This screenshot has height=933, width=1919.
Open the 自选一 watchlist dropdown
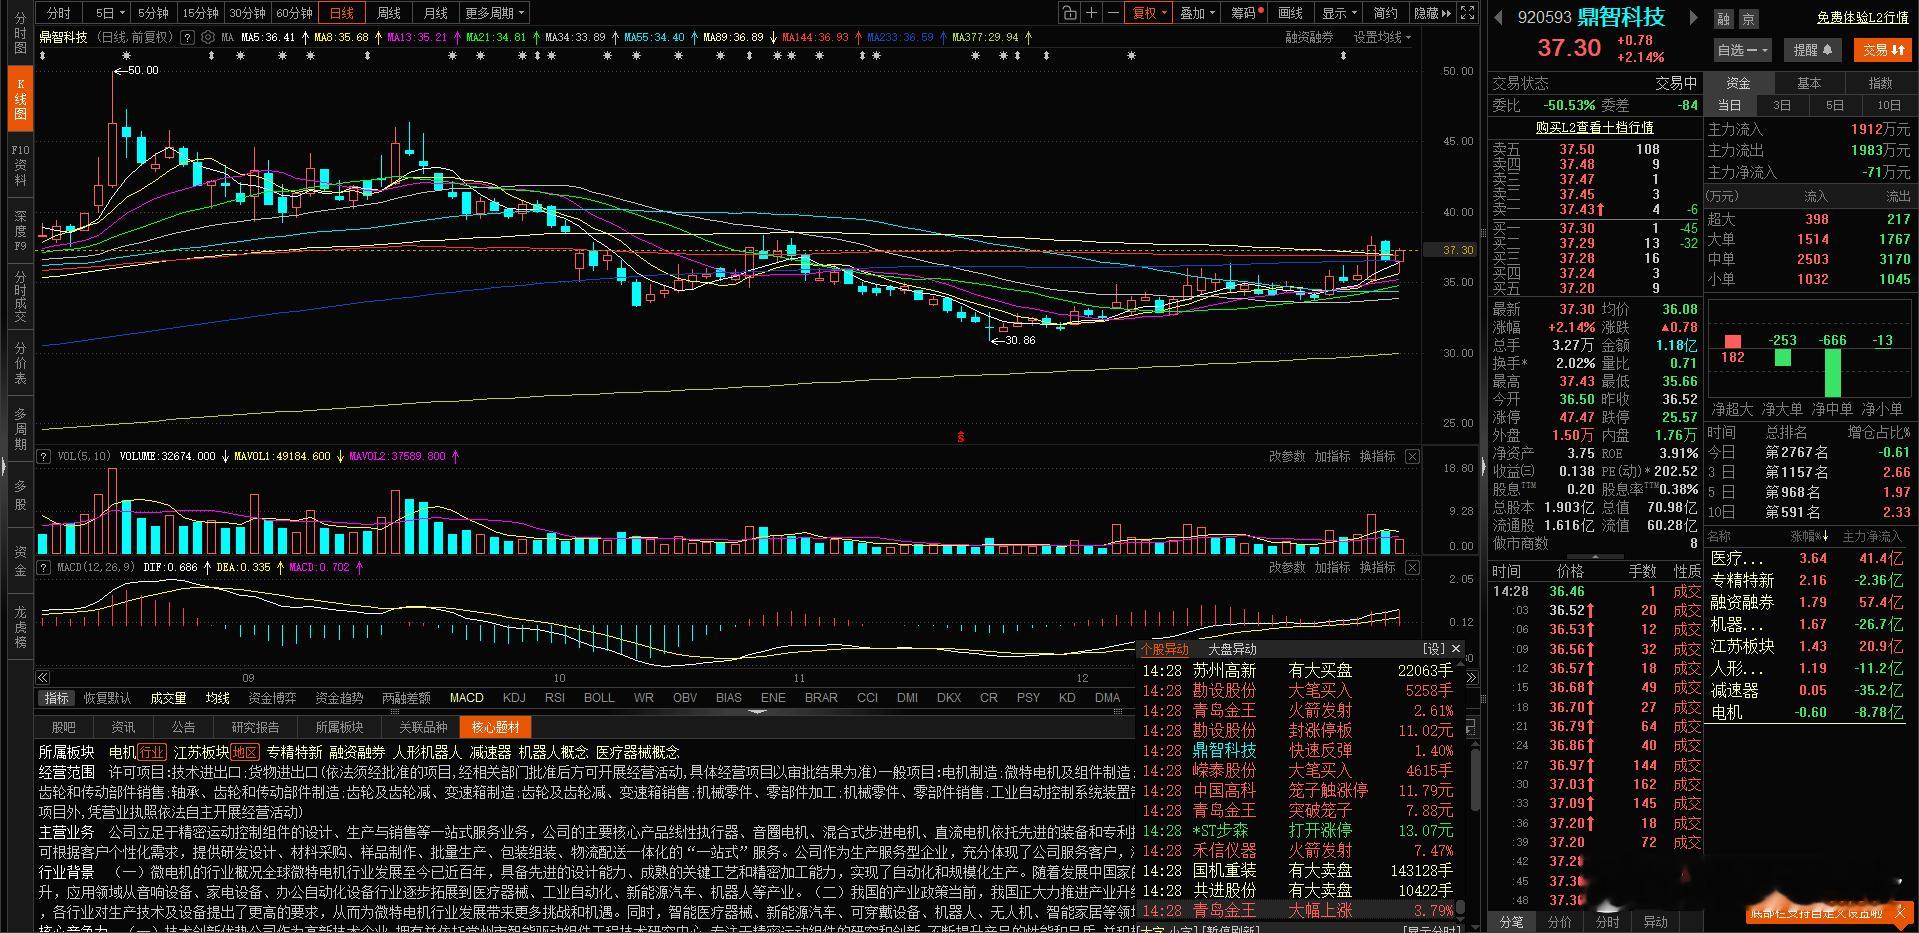click(1743, 50)
